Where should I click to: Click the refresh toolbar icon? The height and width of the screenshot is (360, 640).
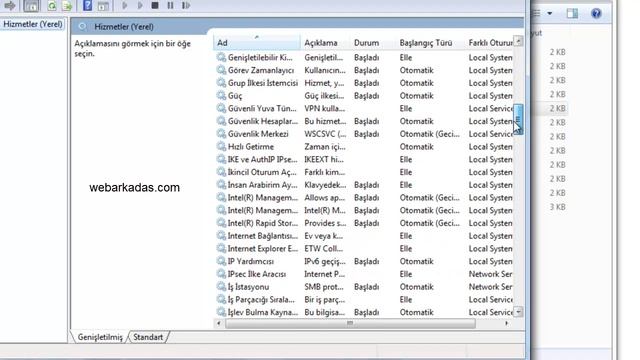(52, 6)
